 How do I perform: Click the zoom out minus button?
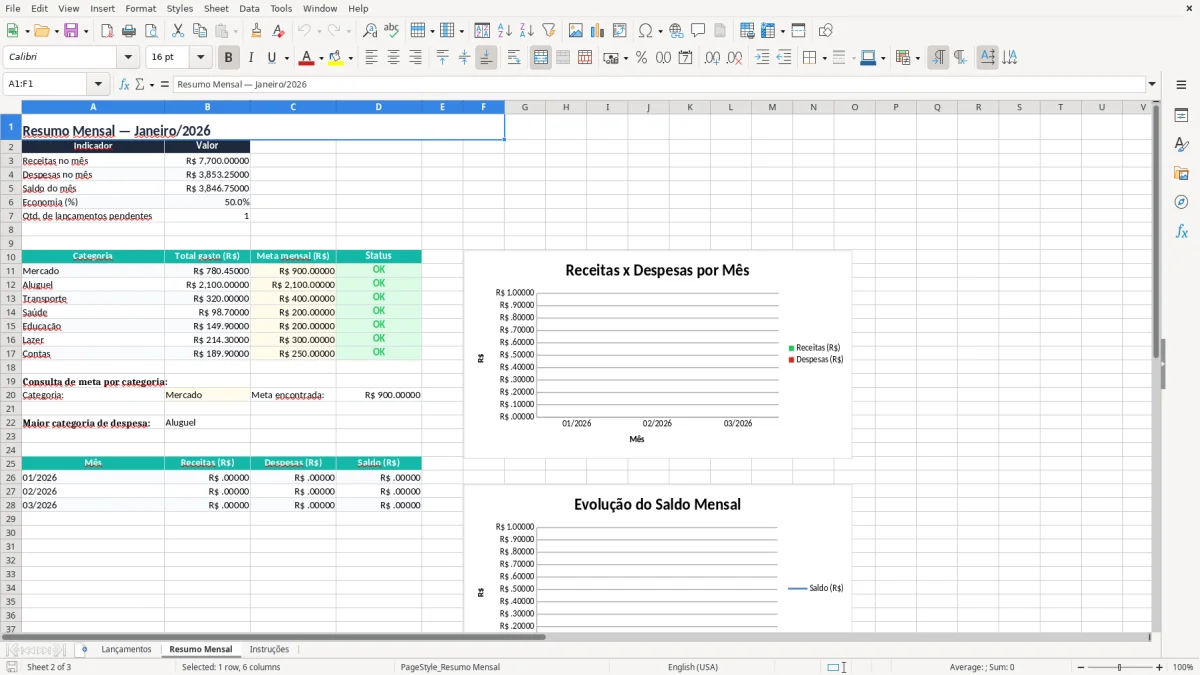1082,667
